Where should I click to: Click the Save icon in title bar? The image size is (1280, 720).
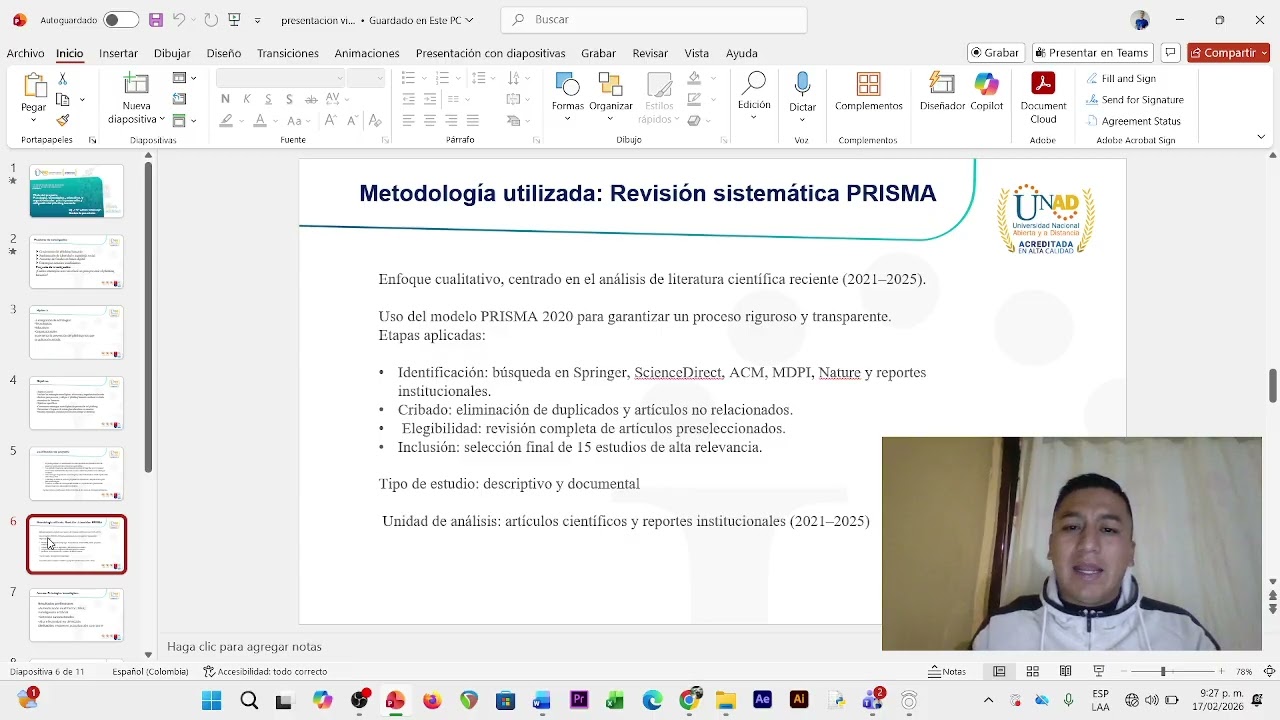(x=155, y=20)
